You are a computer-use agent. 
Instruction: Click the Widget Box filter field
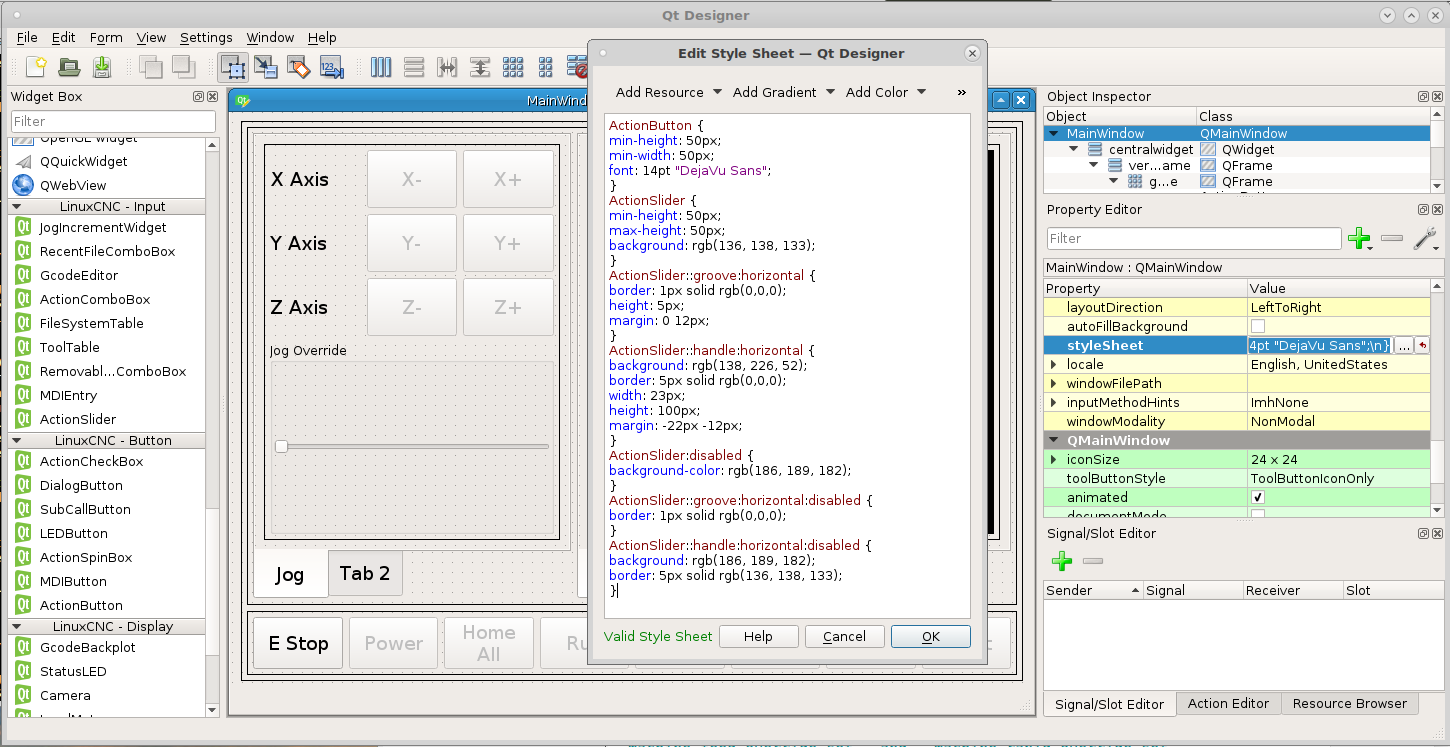113,121
